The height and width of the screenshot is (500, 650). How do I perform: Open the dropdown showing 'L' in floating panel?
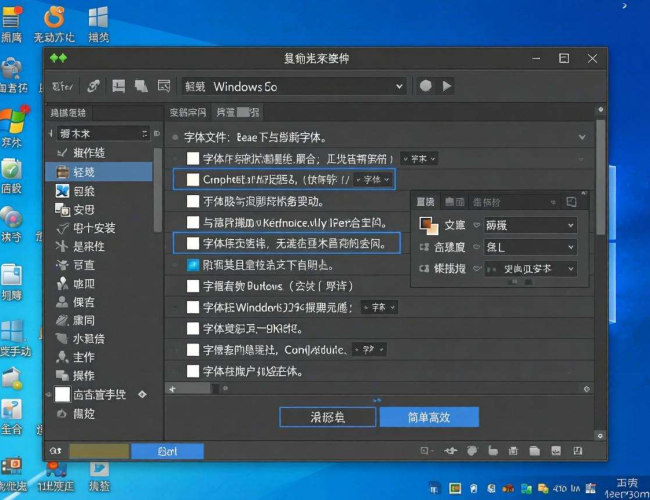pos(530,247)
